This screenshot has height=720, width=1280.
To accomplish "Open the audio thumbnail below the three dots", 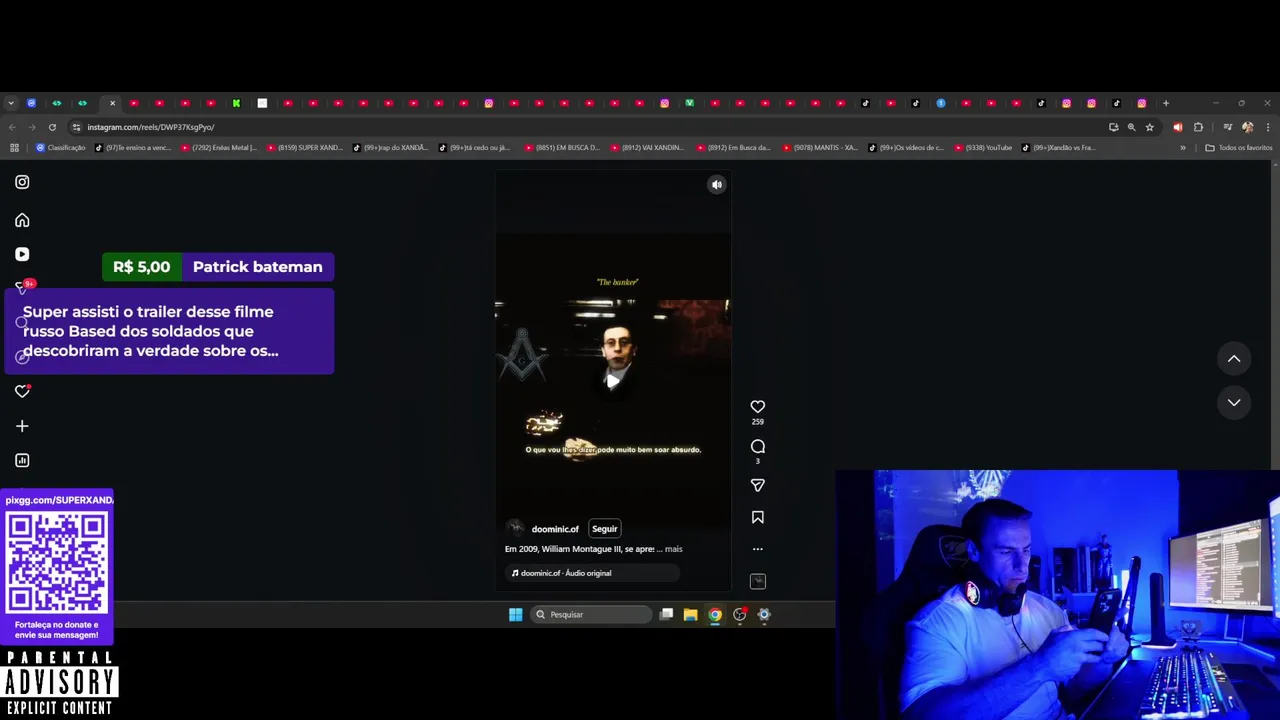I will click(x=757, y=581).
